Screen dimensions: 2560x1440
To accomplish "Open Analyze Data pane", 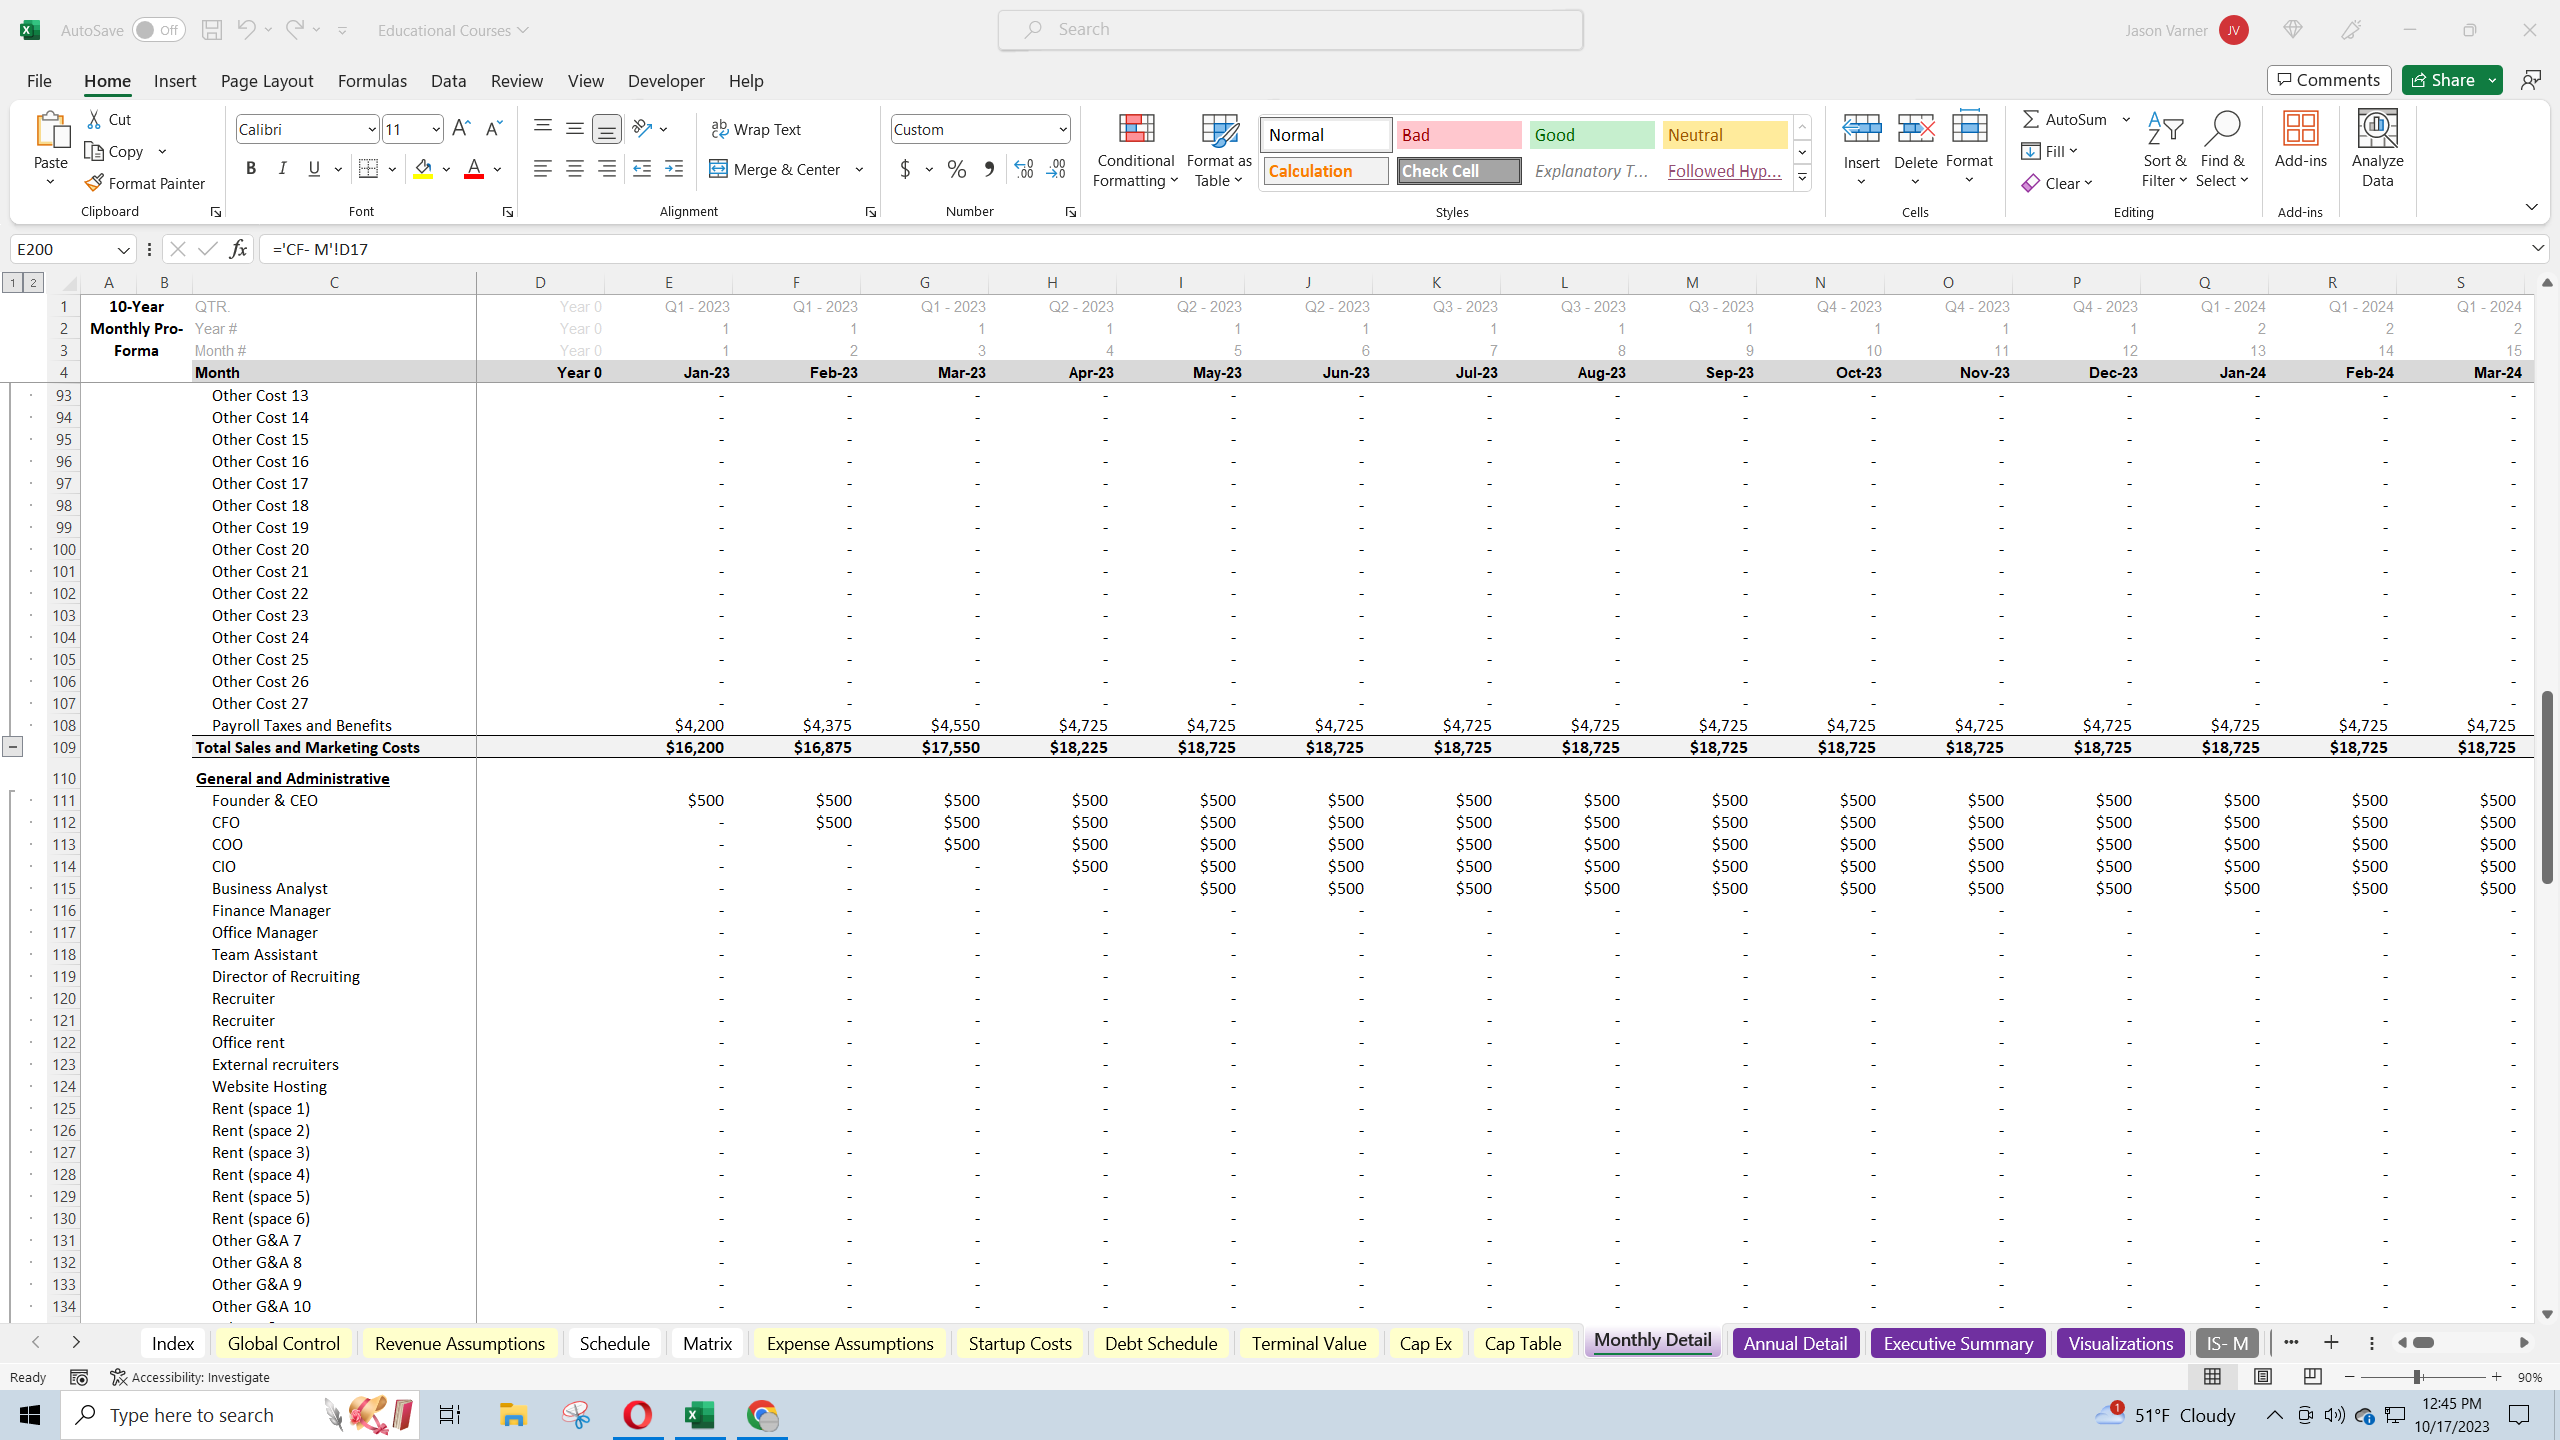I will pos(2377,150).
